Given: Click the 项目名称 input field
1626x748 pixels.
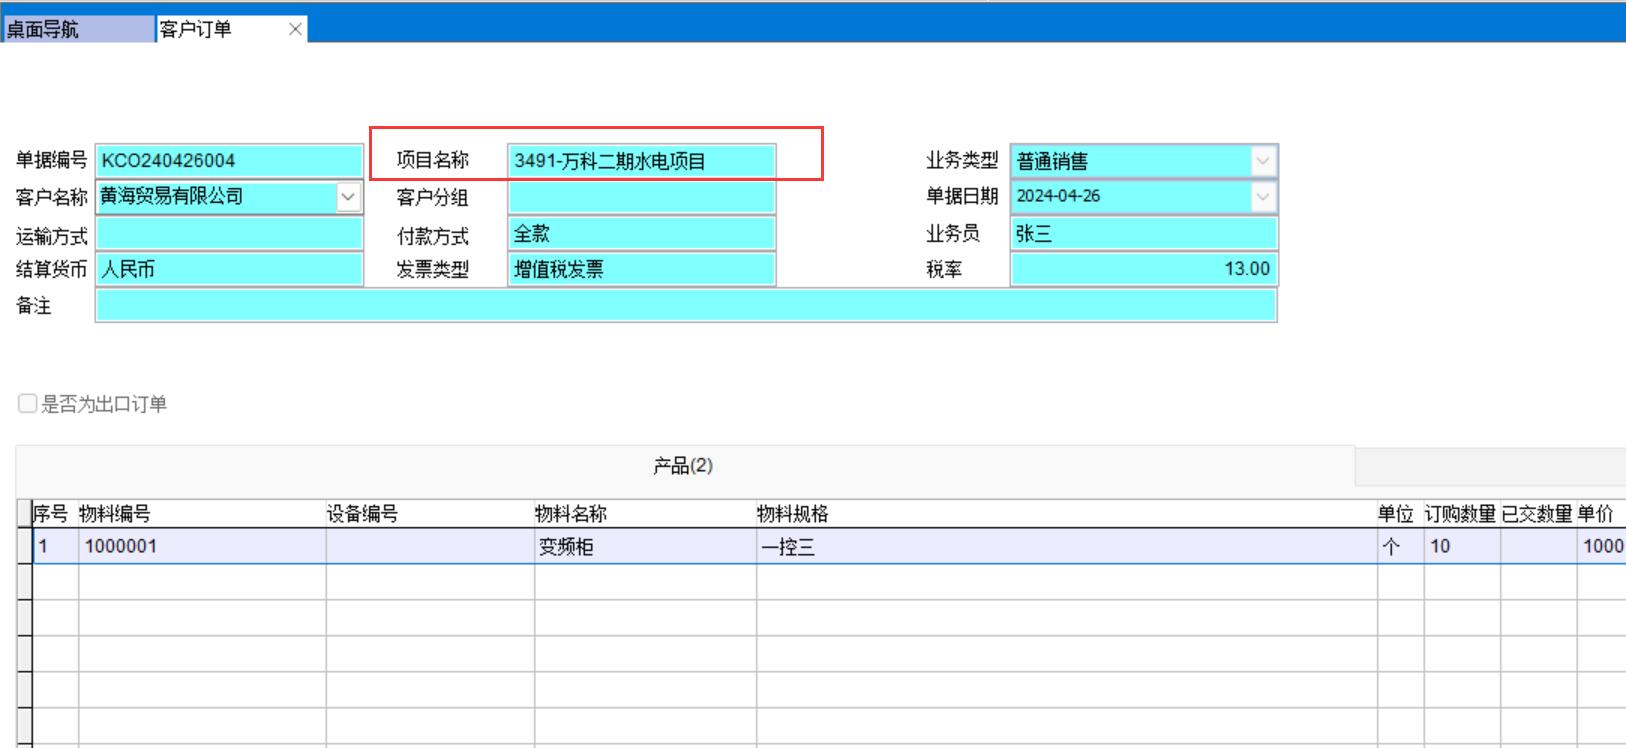Looking at the screenshot, I should tap(640, 161).
